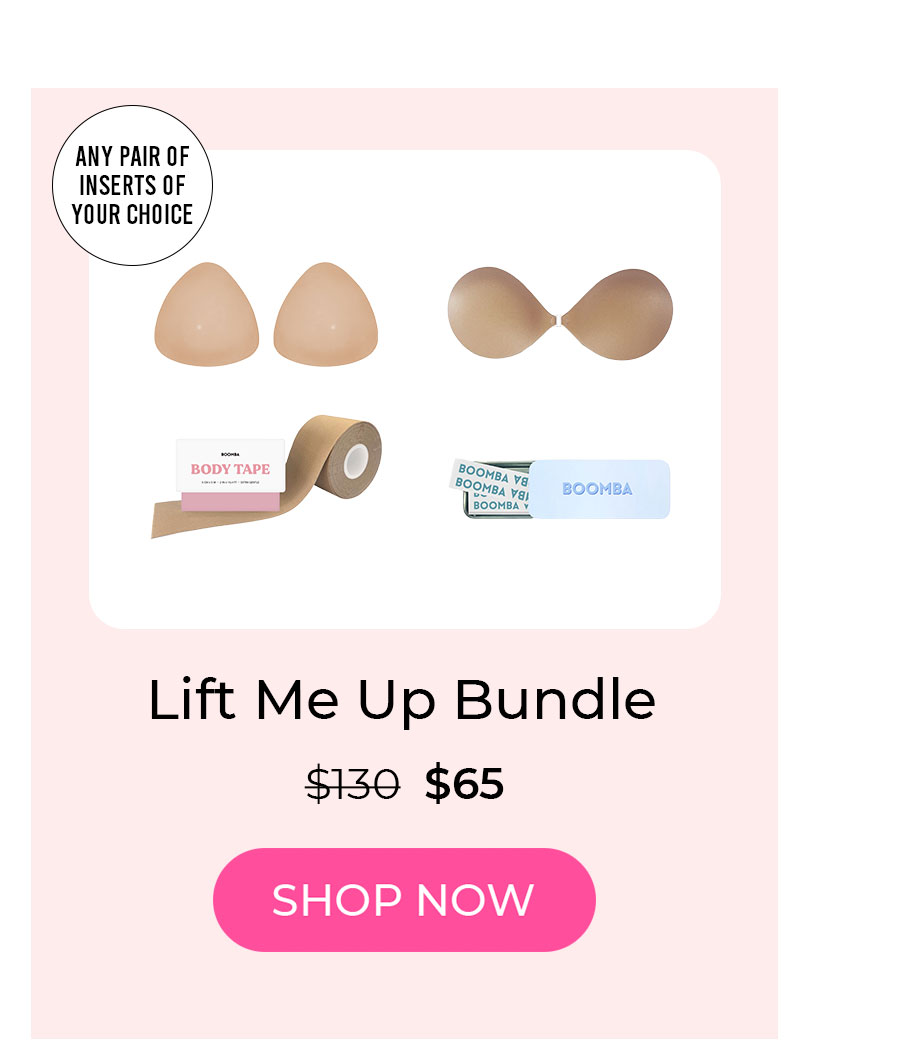Click the crossed-out $130 price

click(x=352, y=784)
